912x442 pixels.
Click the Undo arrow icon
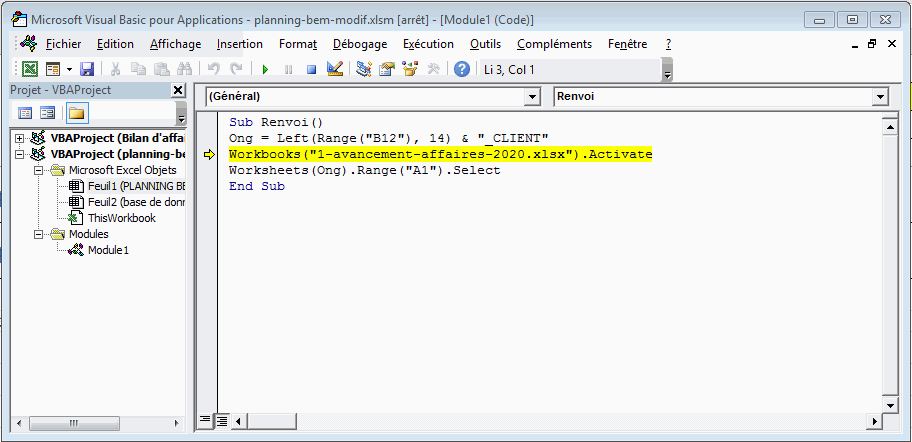tap(213, 69)
